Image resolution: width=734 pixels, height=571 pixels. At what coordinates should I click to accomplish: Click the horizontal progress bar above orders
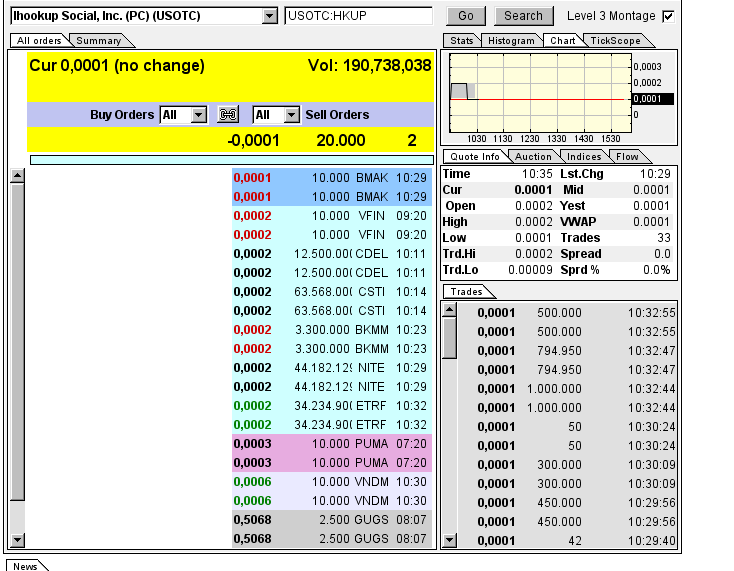point(232,159)
